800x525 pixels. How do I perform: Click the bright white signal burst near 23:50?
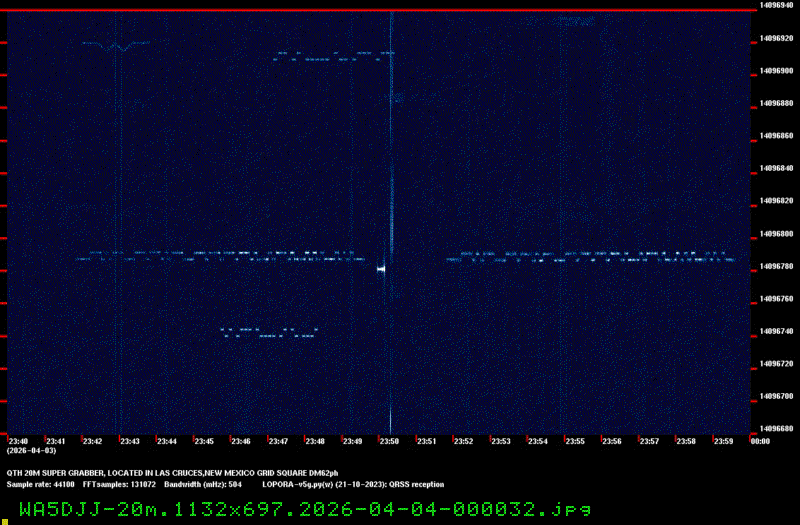point(381,268)
